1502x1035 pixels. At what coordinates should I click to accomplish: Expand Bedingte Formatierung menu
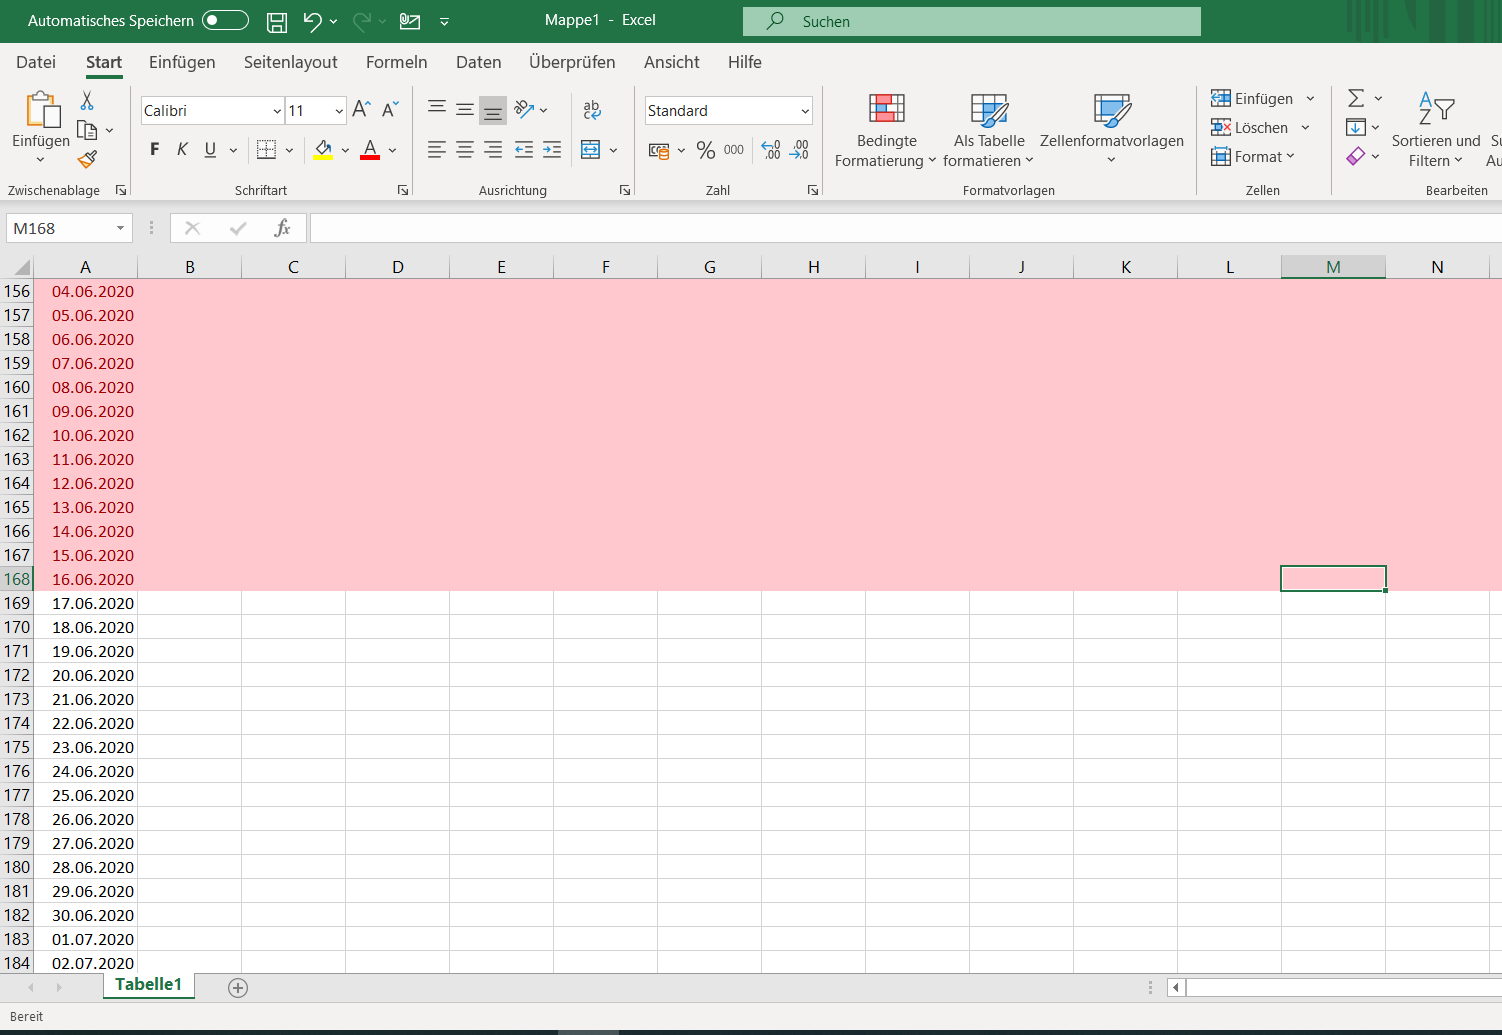pos(886,131)
